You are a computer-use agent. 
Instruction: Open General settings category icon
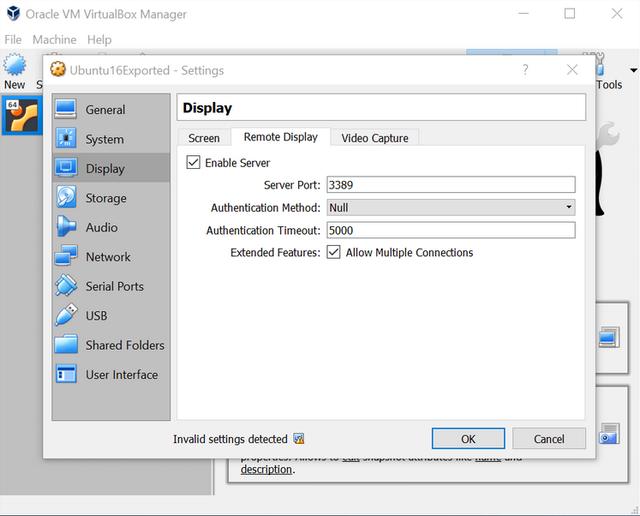pyautogui.click(x=66, y=109)
